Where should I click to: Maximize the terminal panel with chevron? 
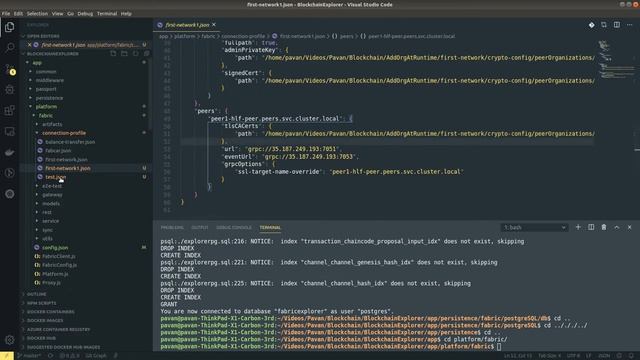(x=617, y=227)
